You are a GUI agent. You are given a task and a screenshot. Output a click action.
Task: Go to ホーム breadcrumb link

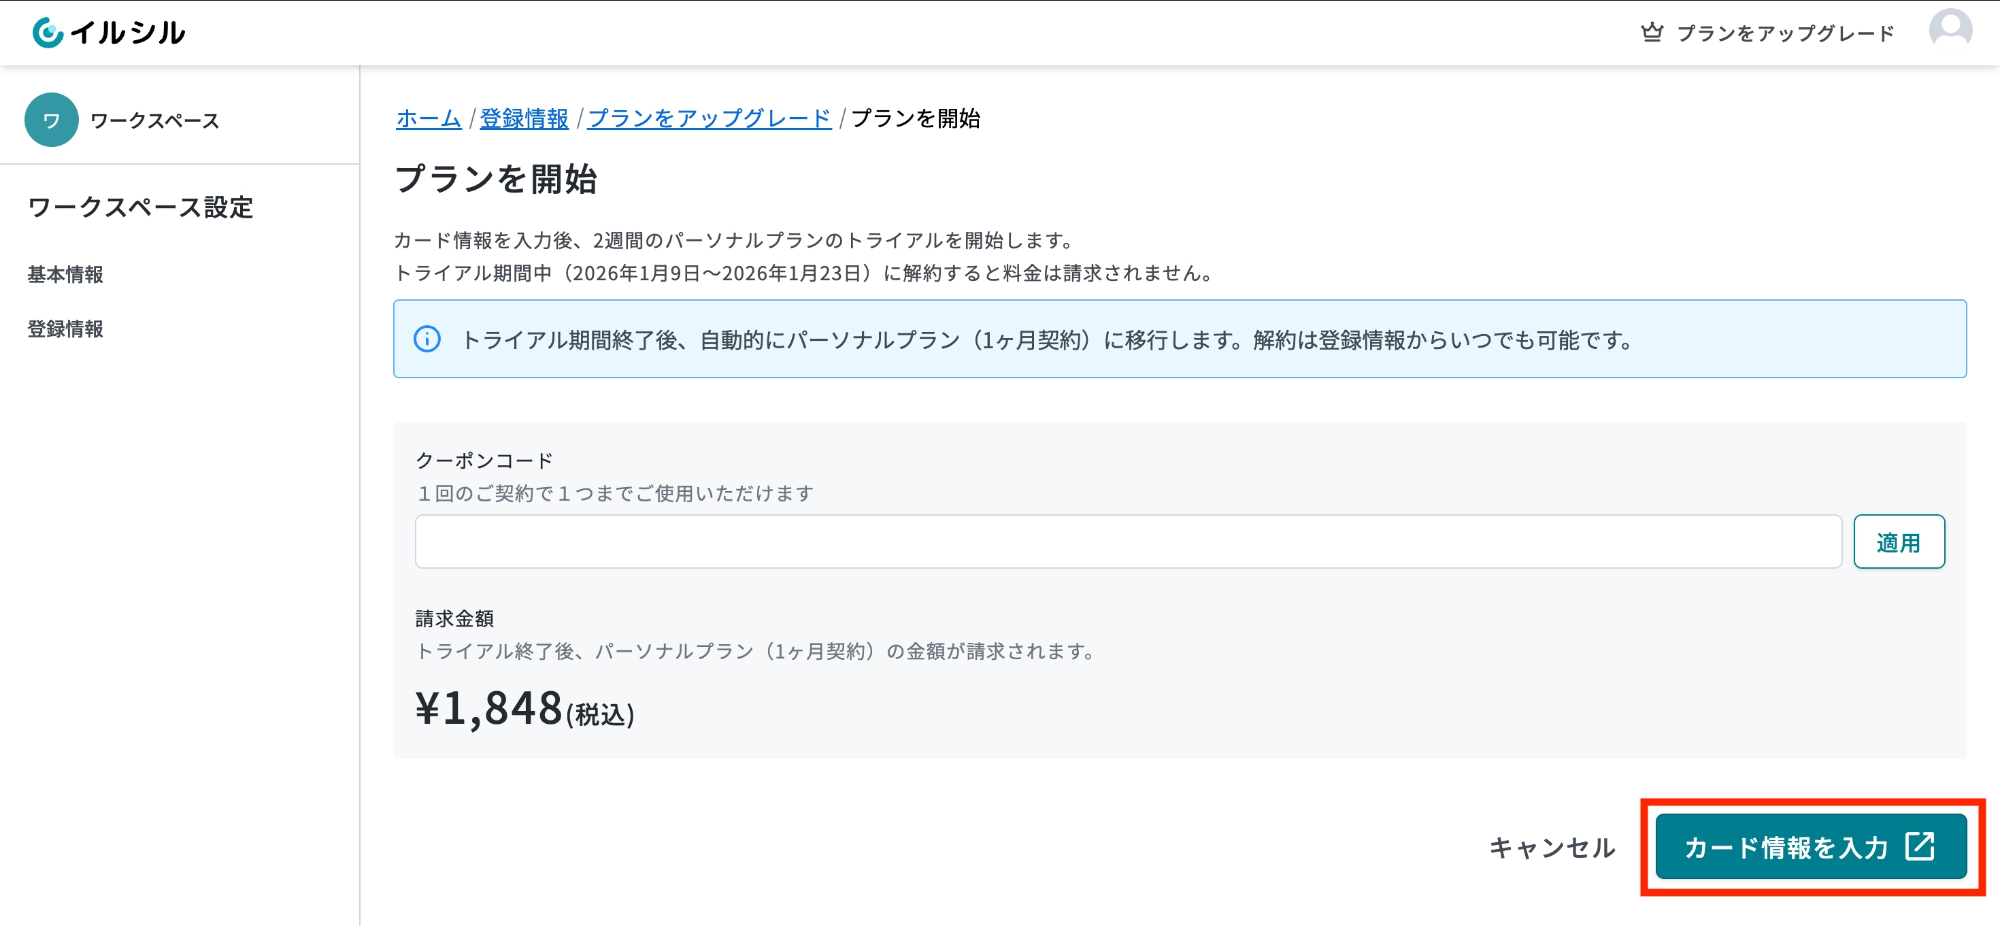(x=428, y=118)
